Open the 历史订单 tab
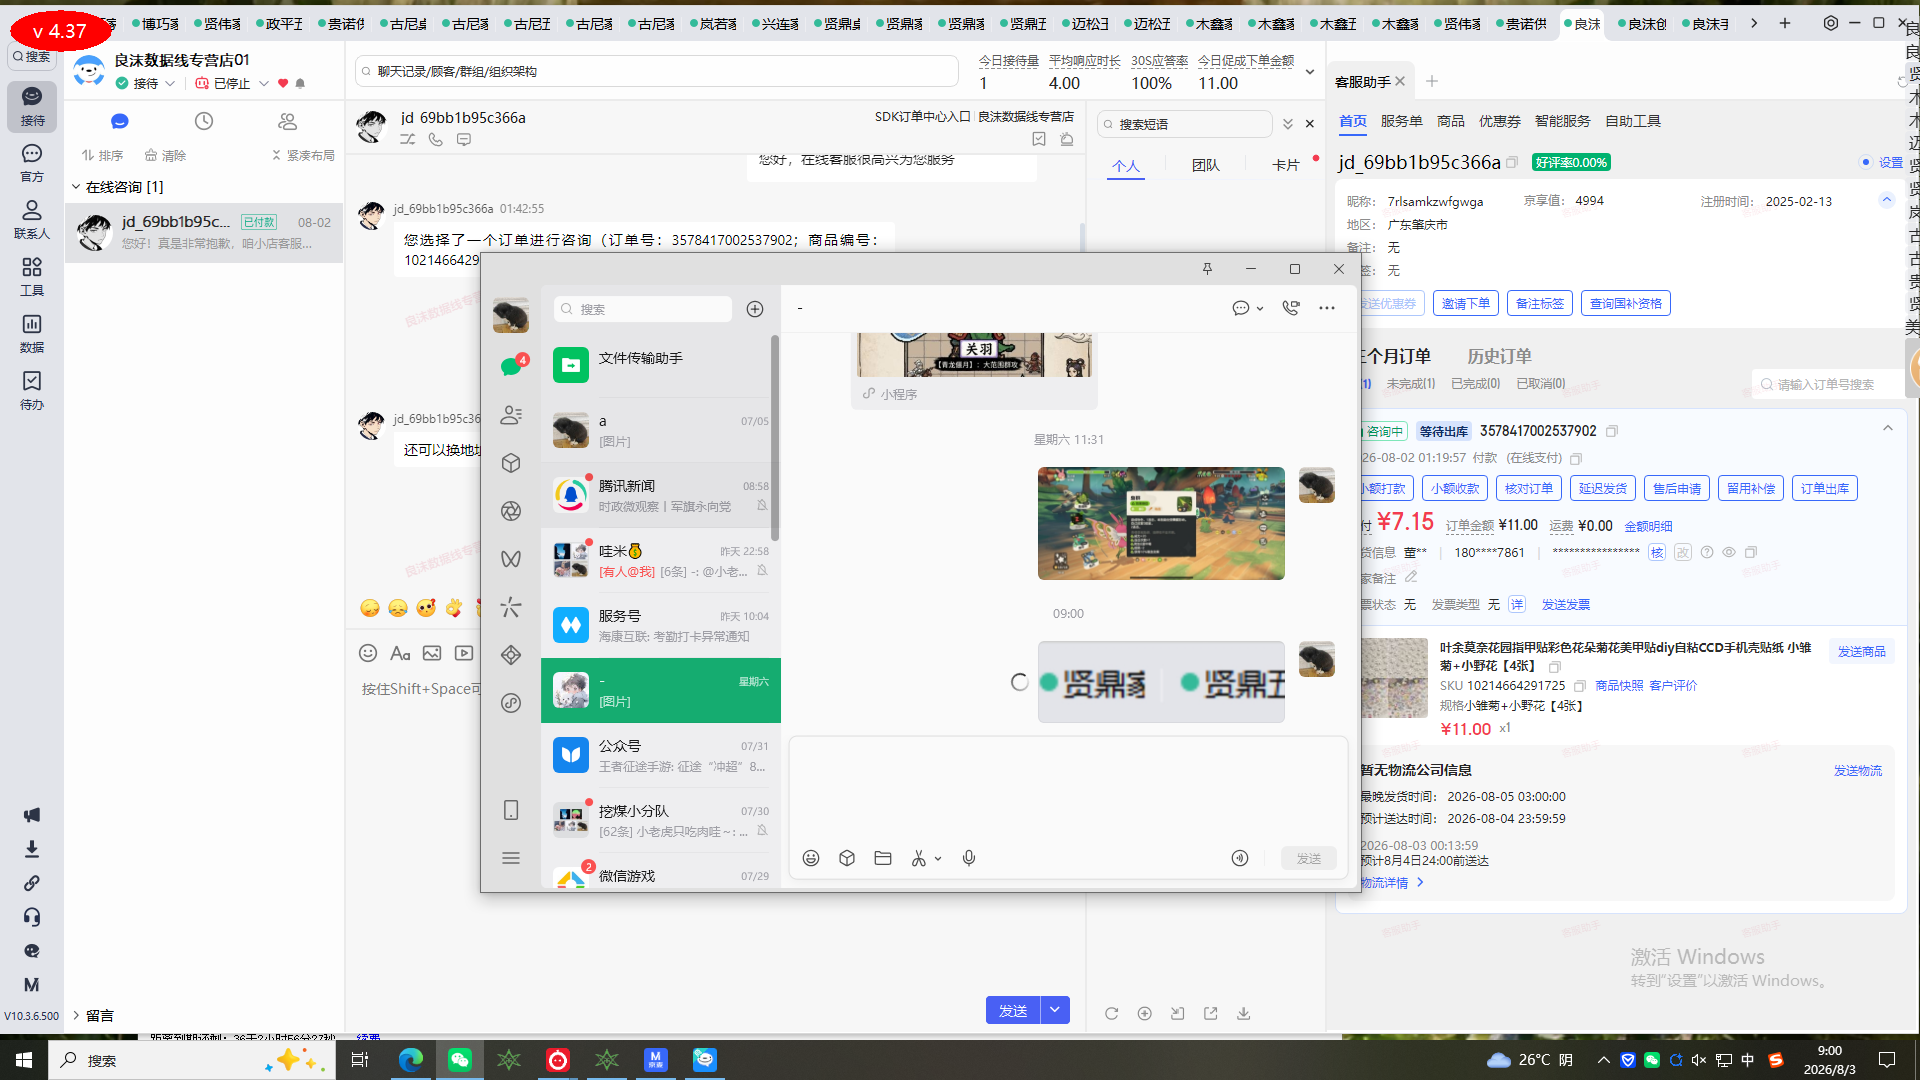Screen dimensions: 1920x1080 [x=1499, y=356]
